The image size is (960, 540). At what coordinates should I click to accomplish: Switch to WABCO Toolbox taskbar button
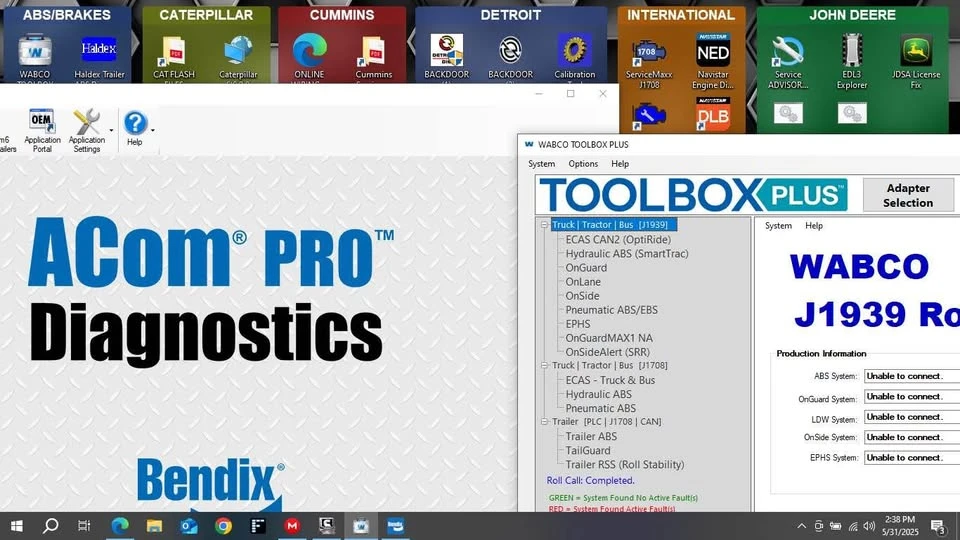361,526
